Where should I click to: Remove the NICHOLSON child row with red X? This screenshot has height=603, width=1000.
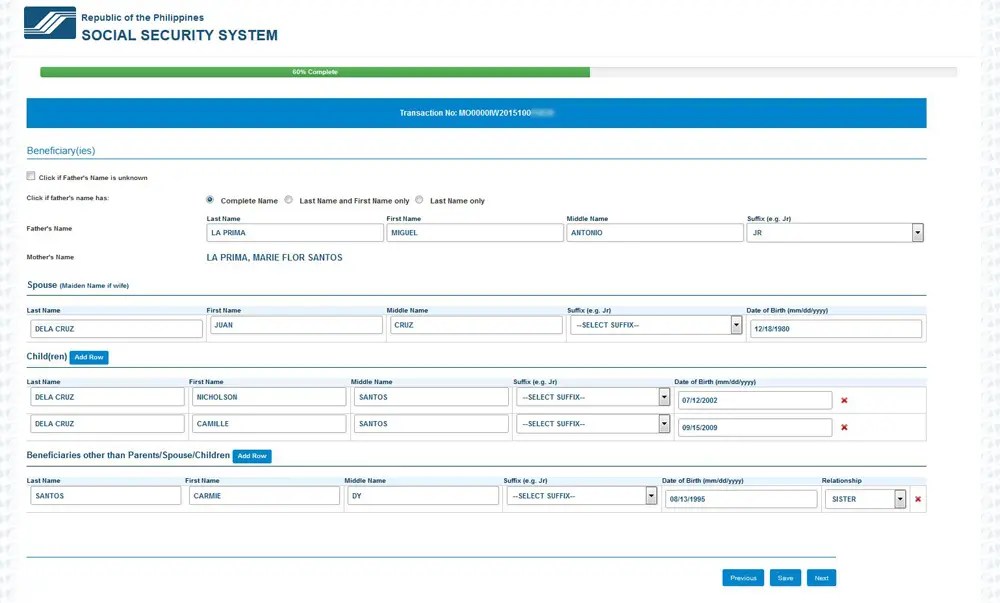click(x=844, y=400)
